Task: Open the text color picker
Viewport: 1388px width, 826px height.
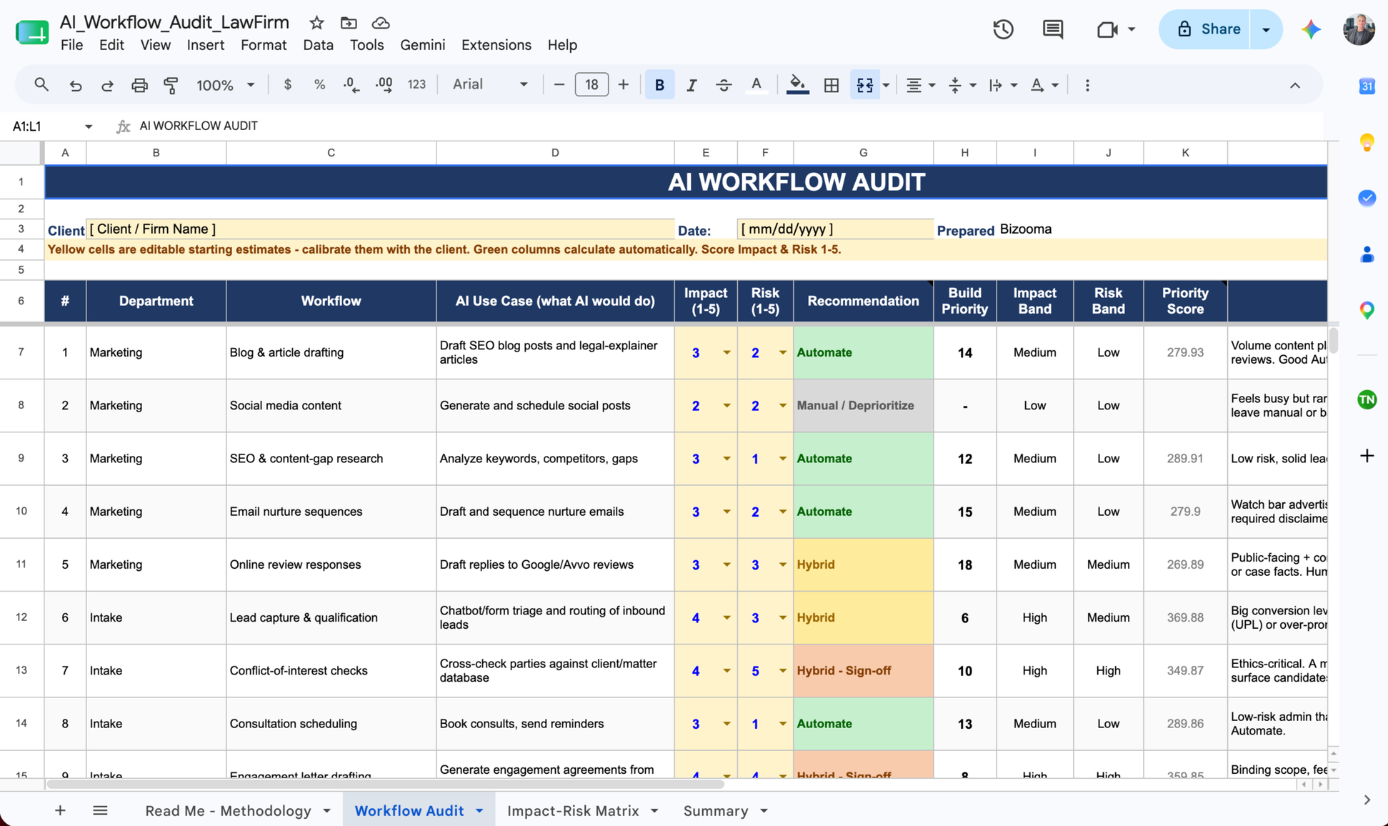Action: click(x=757, y=85)
